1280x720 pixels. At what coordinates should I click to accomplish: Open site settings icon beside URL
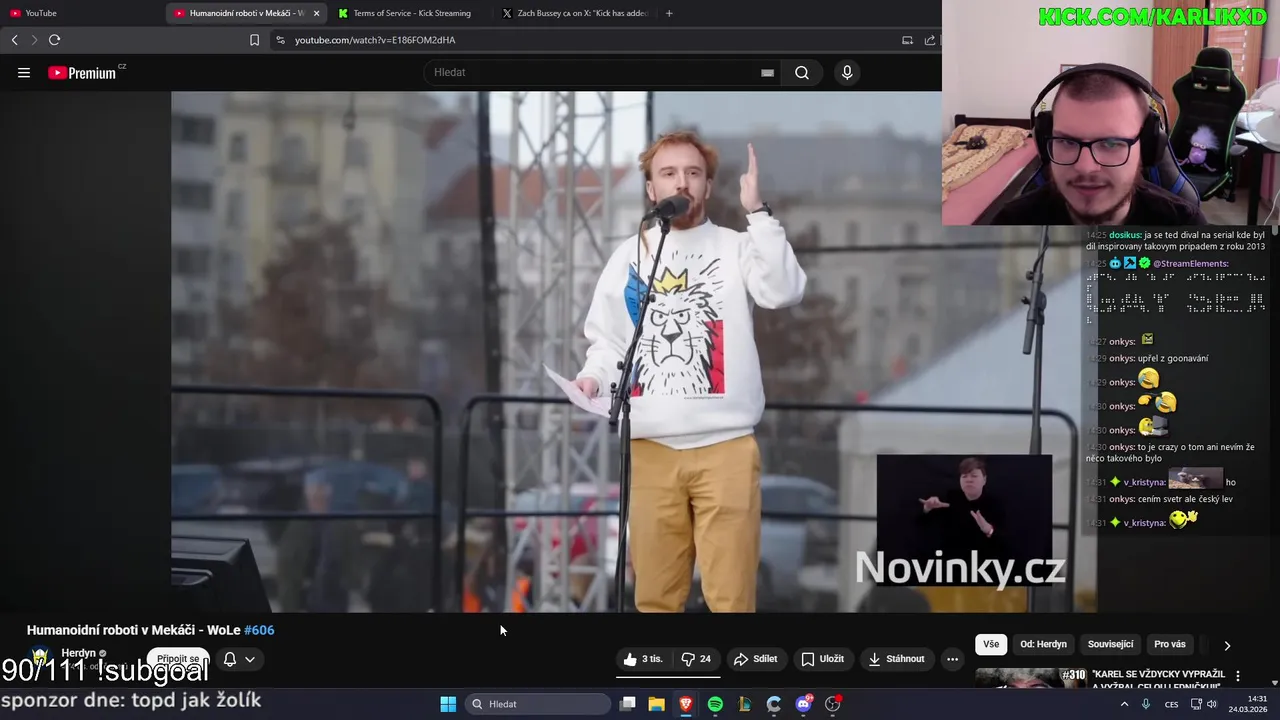[x=280, y=40]
